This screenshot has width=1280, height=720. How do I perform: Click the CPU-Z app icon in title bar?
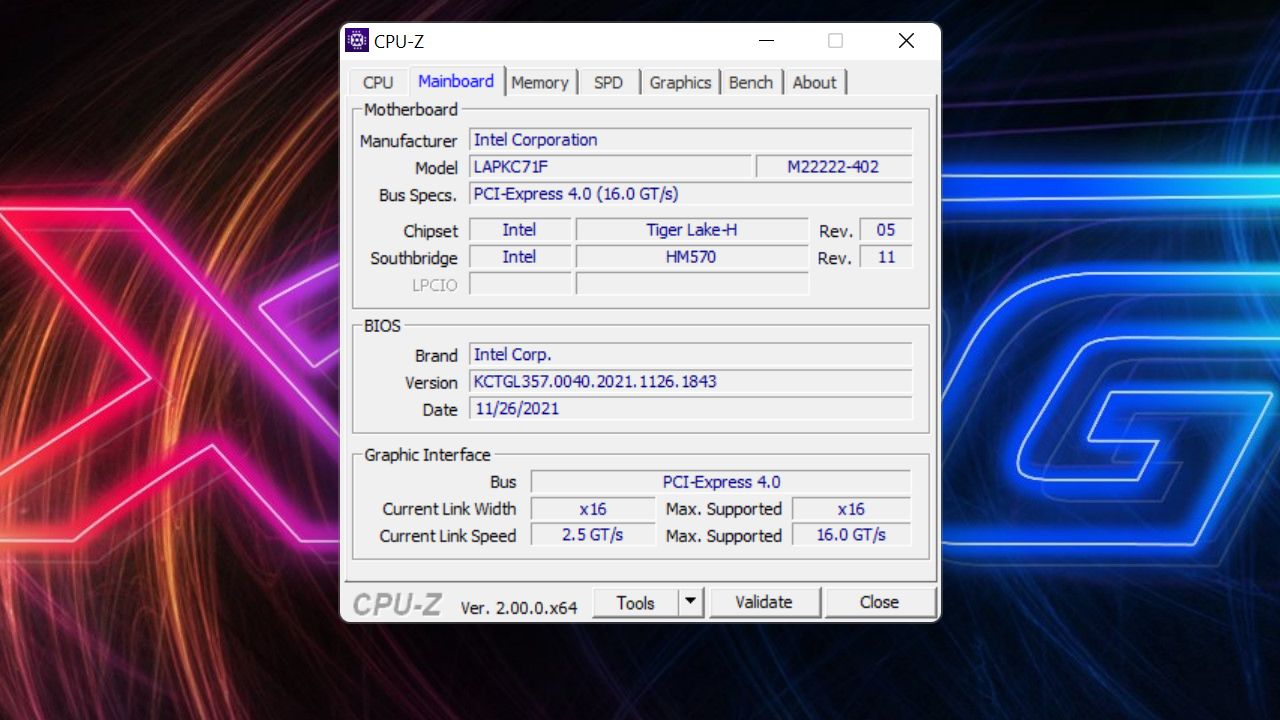[x=357, y=41]
